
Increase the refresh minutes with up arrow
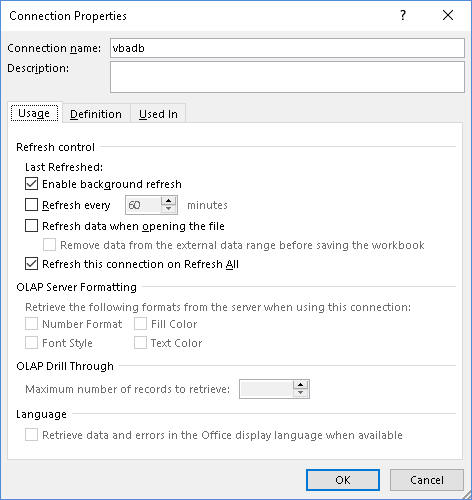point(169,201)
